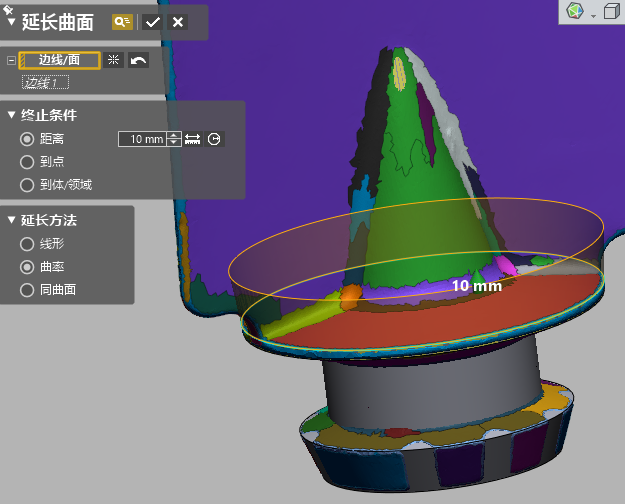Click the asterisk icon next to 边线/面

(x=113, y=60)
